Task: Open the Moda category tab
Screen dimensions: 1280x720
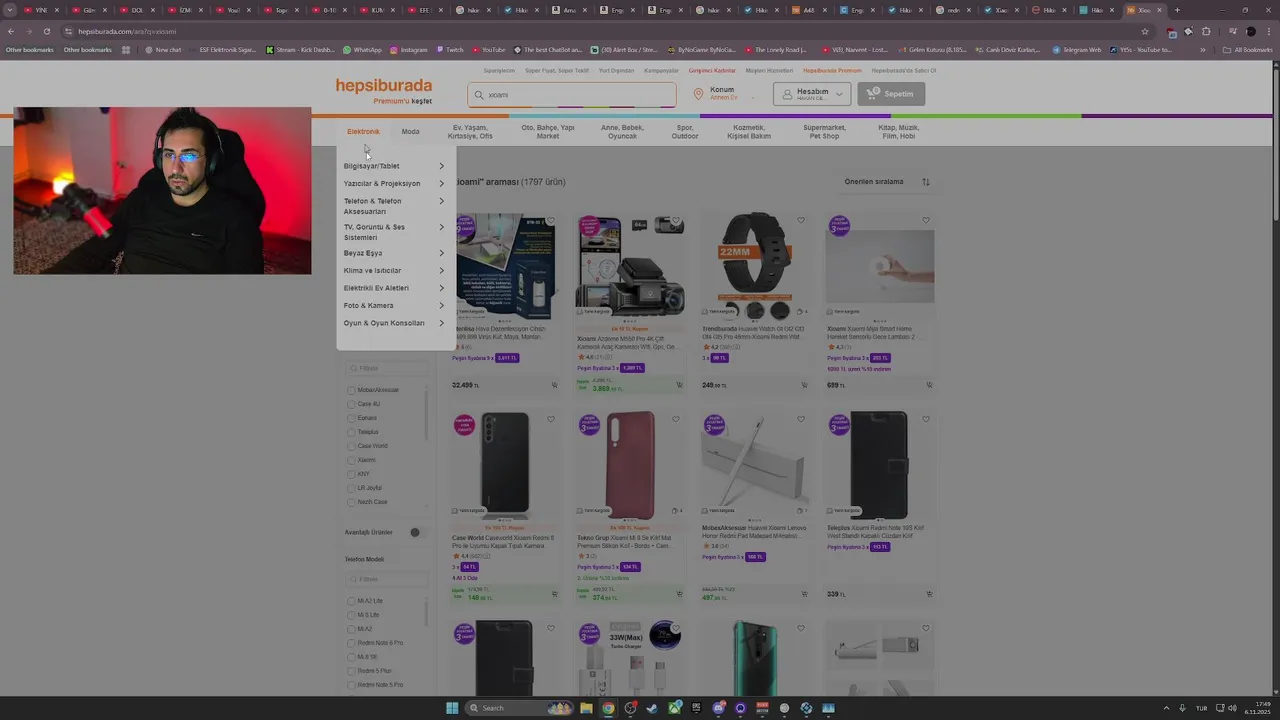Action: click(x=410, y=132)
